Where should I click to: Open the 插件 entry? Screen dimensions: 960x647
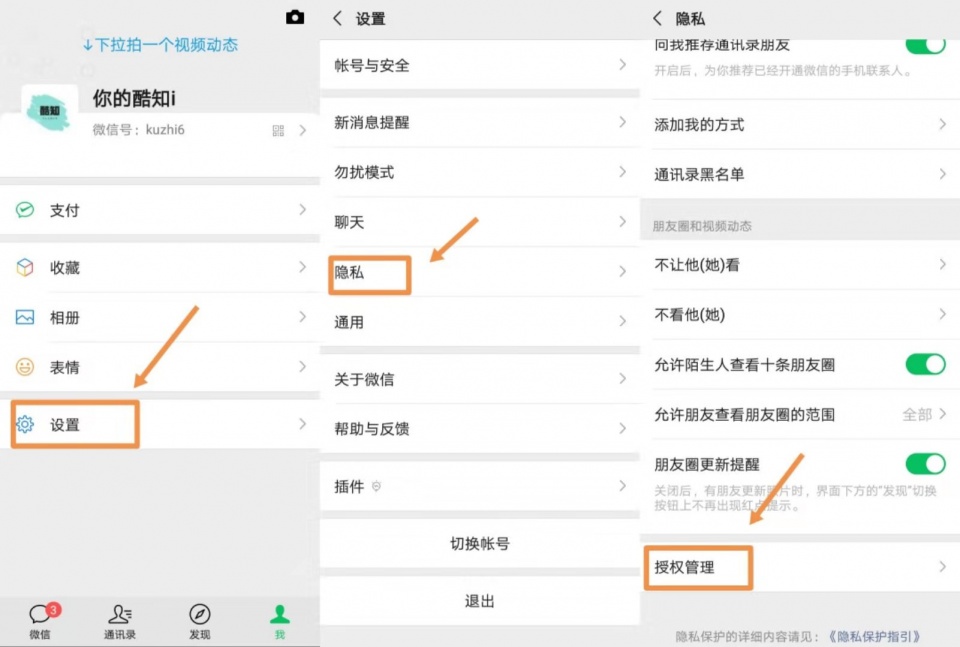(480, 486)
